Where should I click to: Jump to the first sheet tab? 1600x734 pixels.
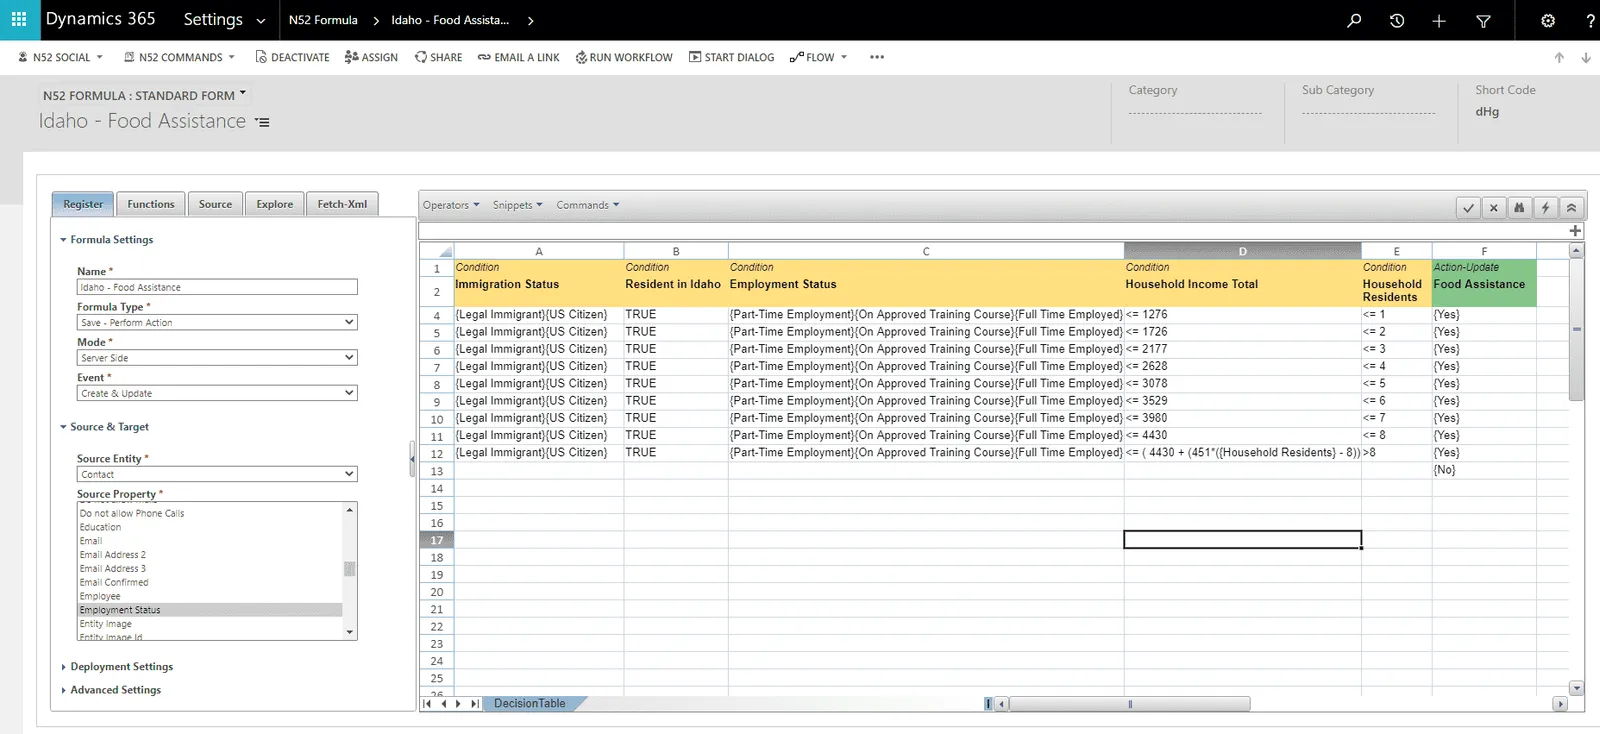click(x=427, y=704)
